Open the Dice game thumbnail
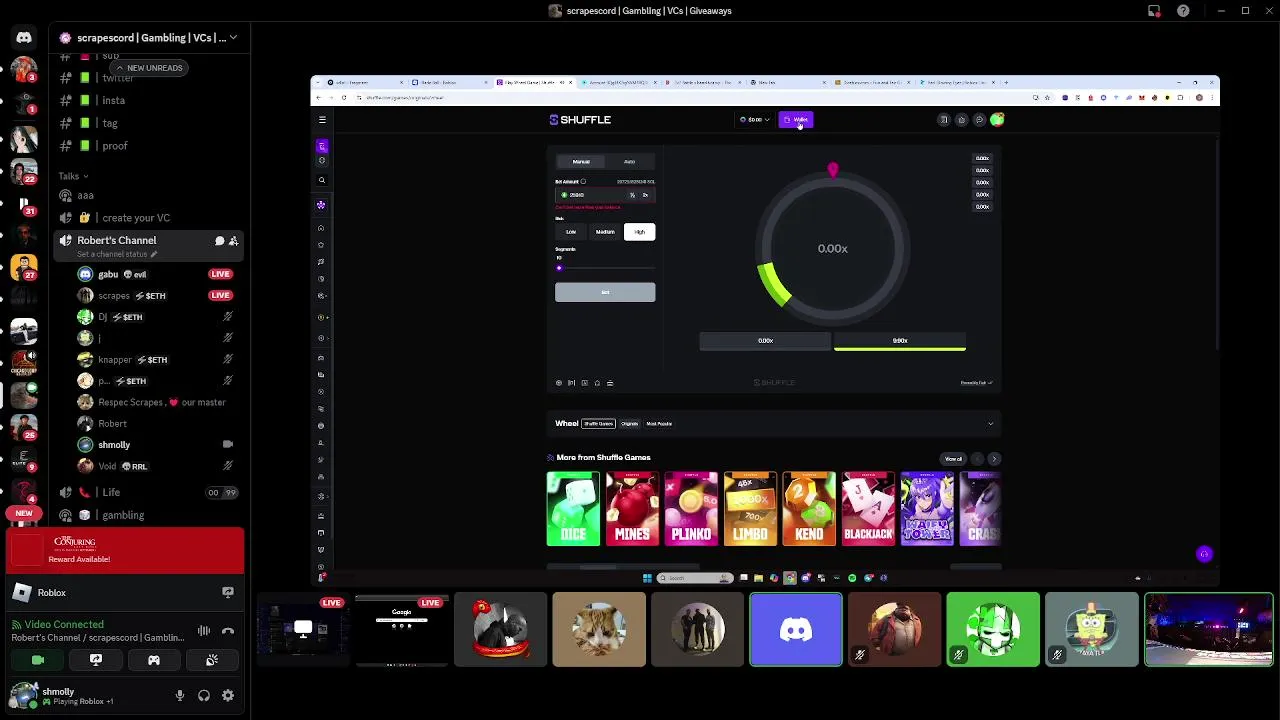This screenshot has width=1280, height=720. click(573, 509)
